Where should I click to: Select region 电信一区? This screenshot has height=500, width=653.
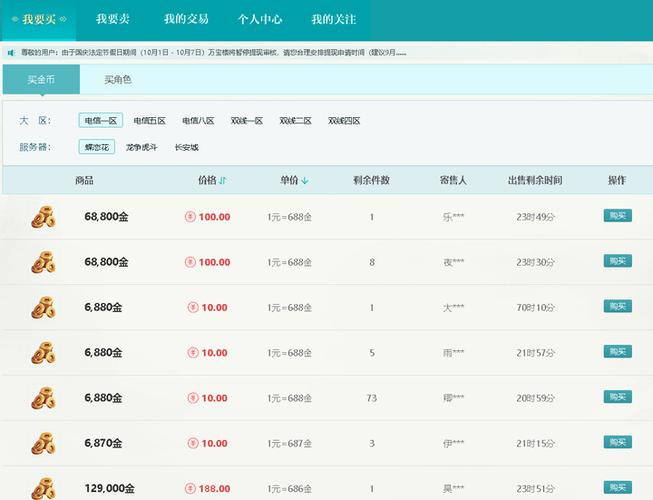tap(101, 120)
